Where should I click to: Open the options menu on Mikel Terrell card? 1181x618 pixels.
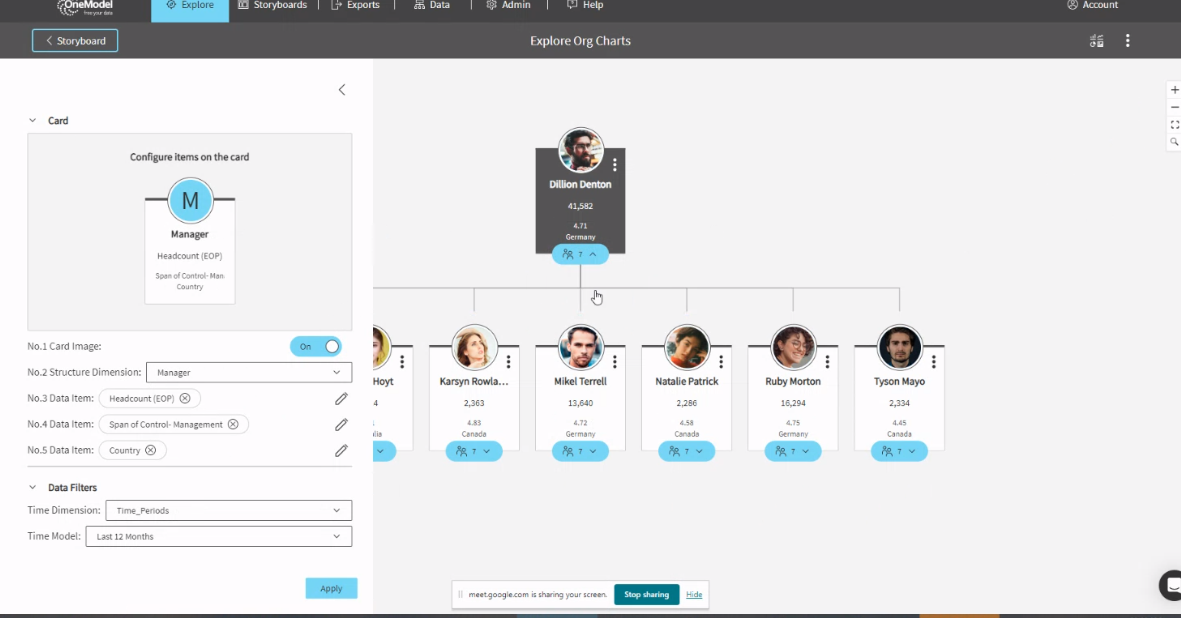(615, 362)
